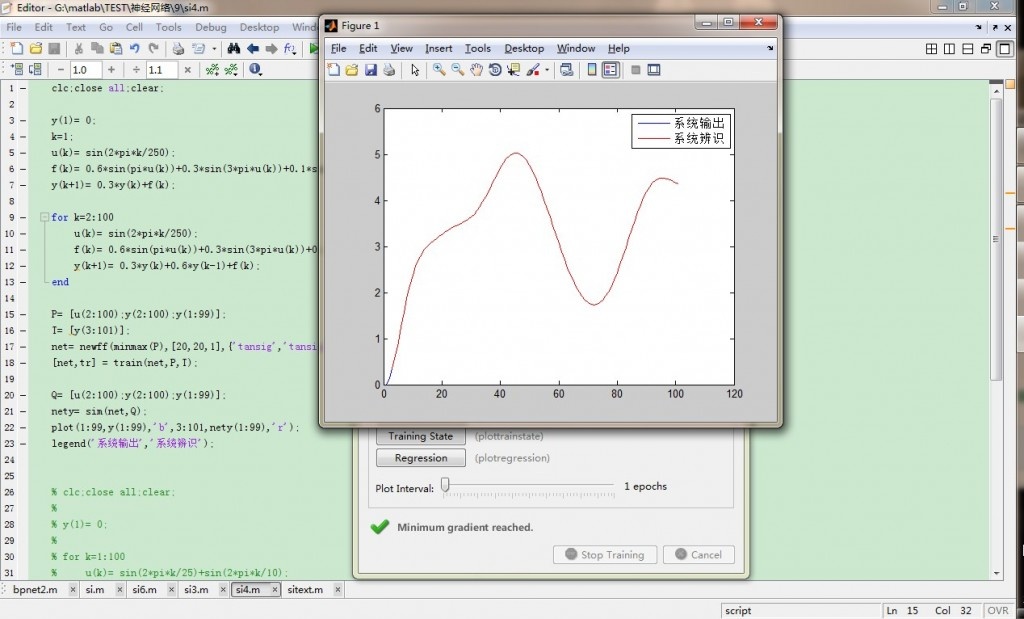Print the figure from Figure 1 toolbar
This screenshot has width=1024, height=619.
point(389,70)
